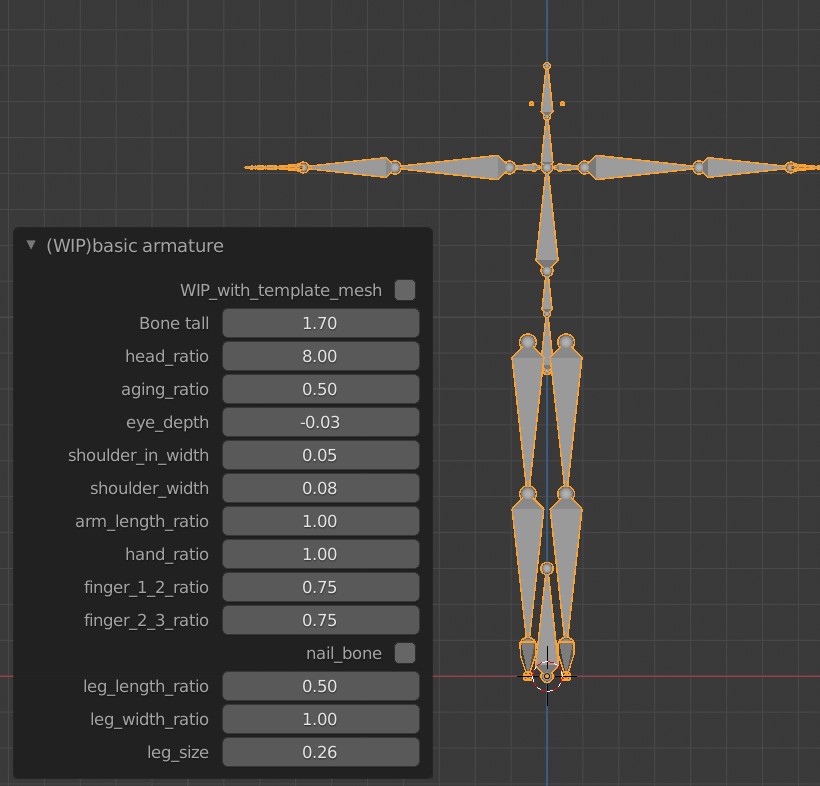This screenshot has width=820, height=786.
Task: Click the eye_depth value field
Action: (x=320, y=421)
